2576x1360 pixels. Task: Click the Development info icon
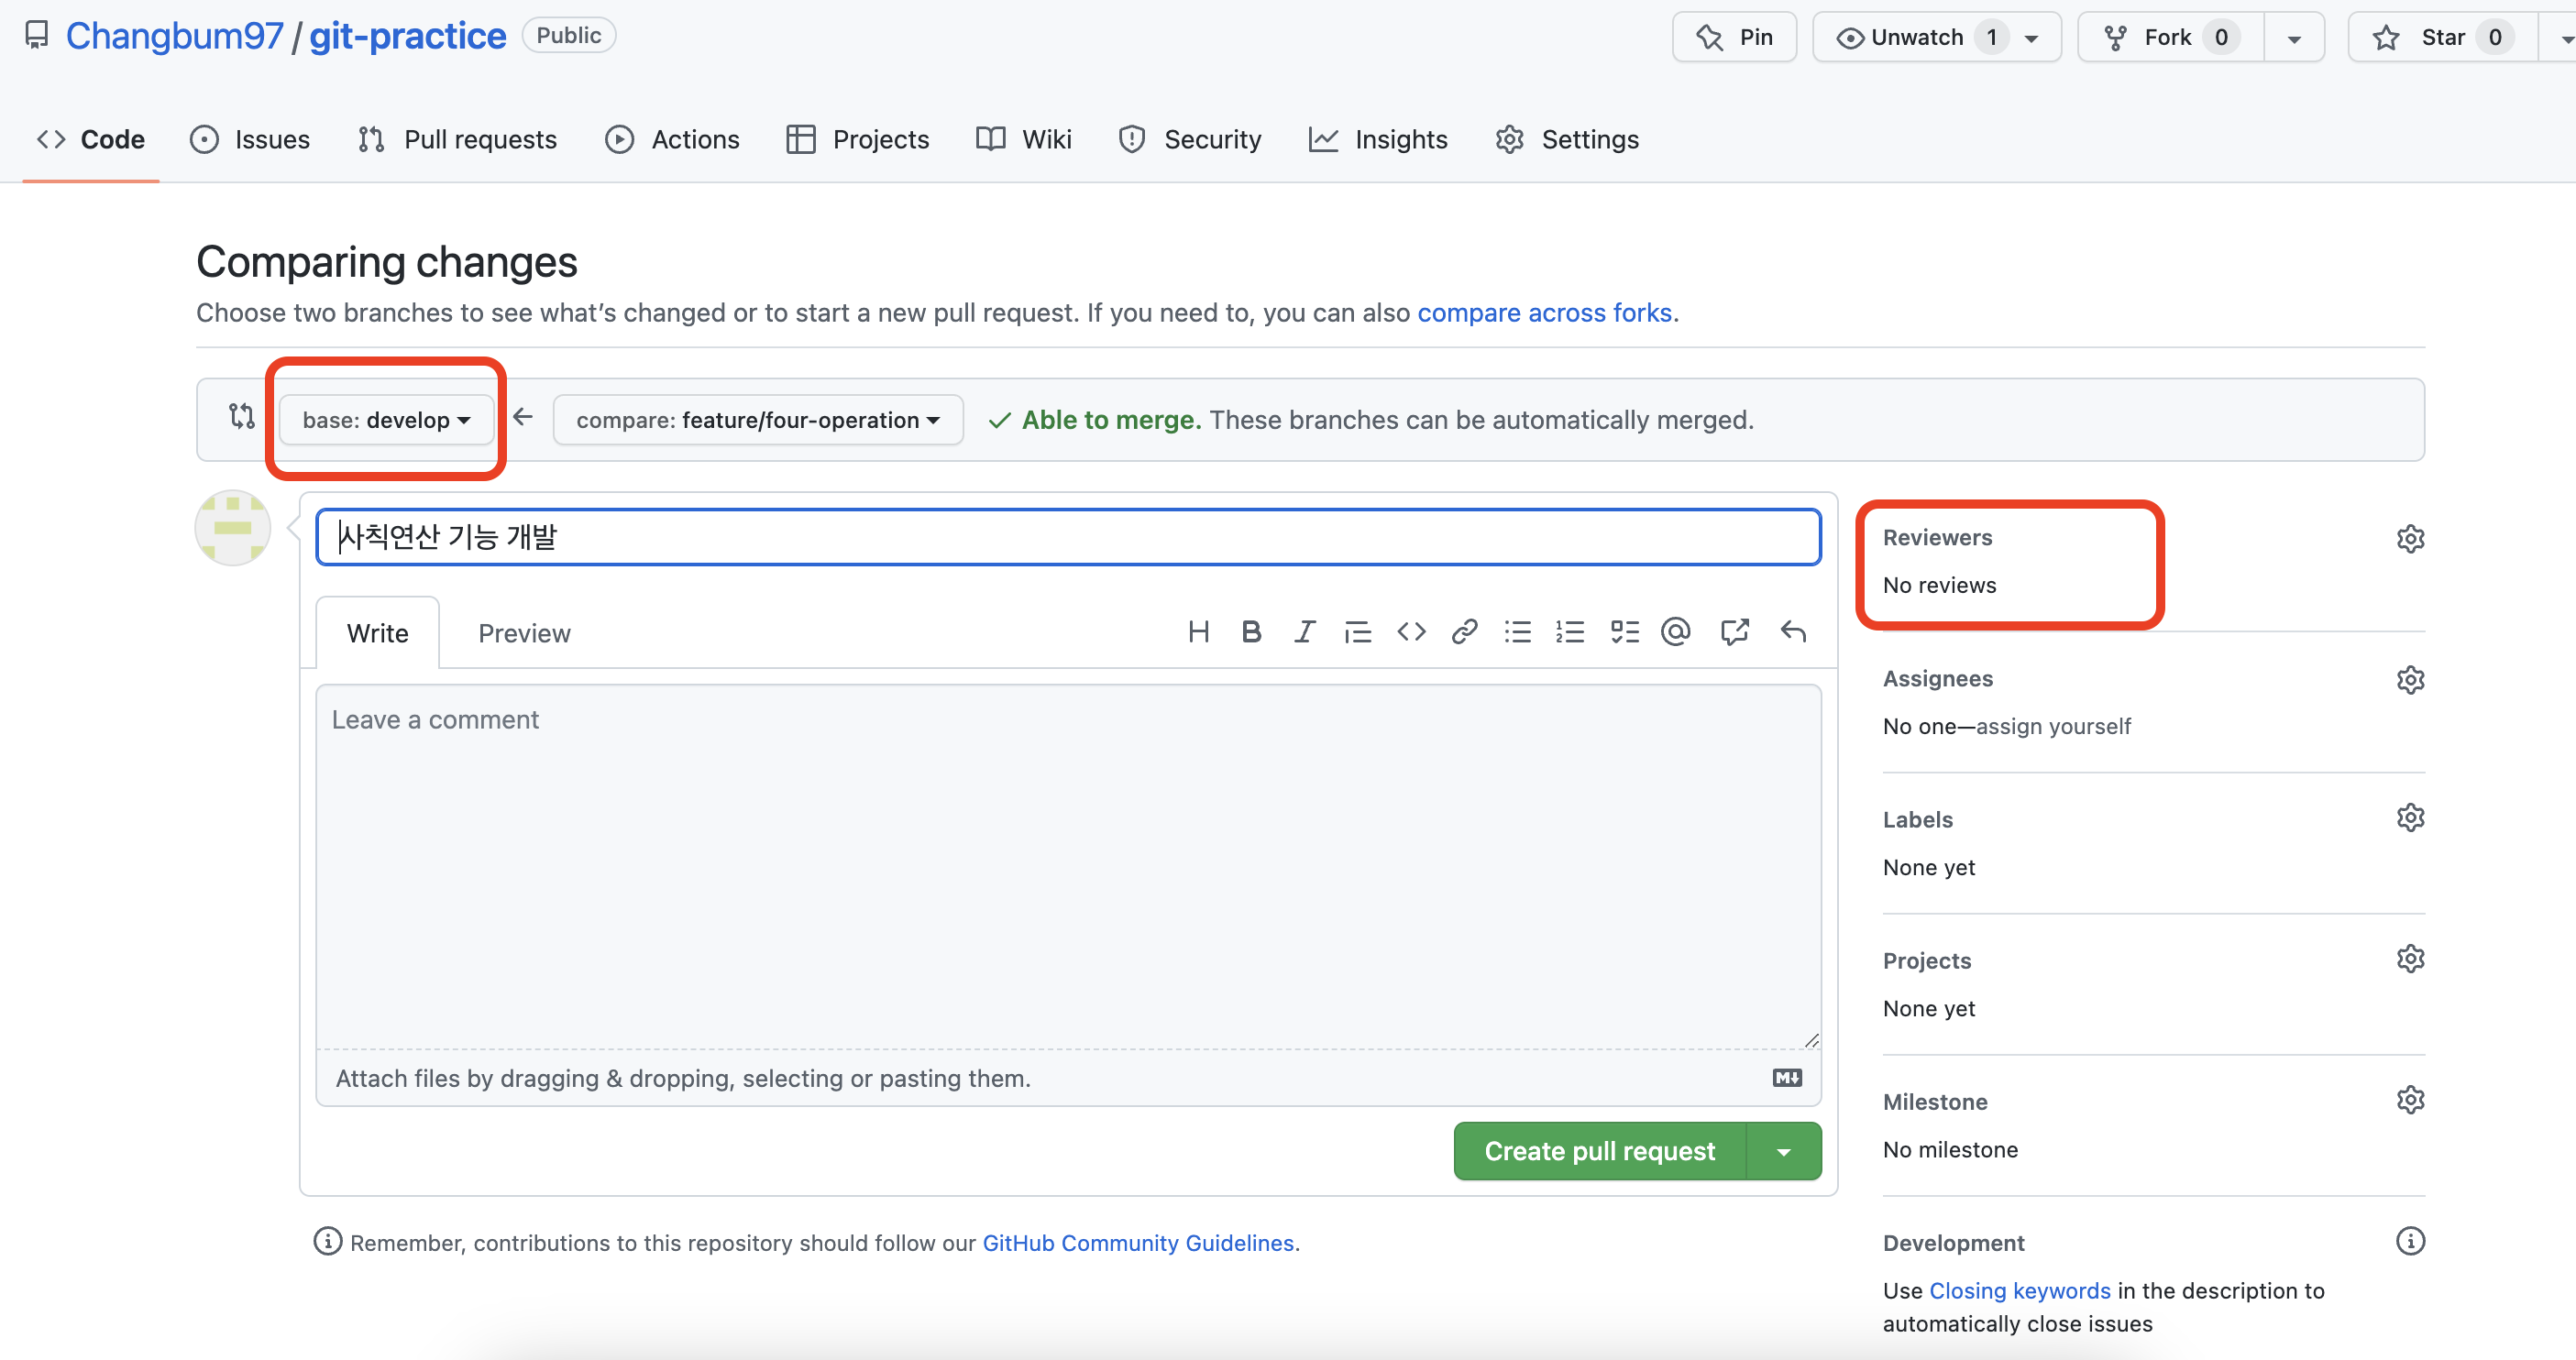2410,1242
